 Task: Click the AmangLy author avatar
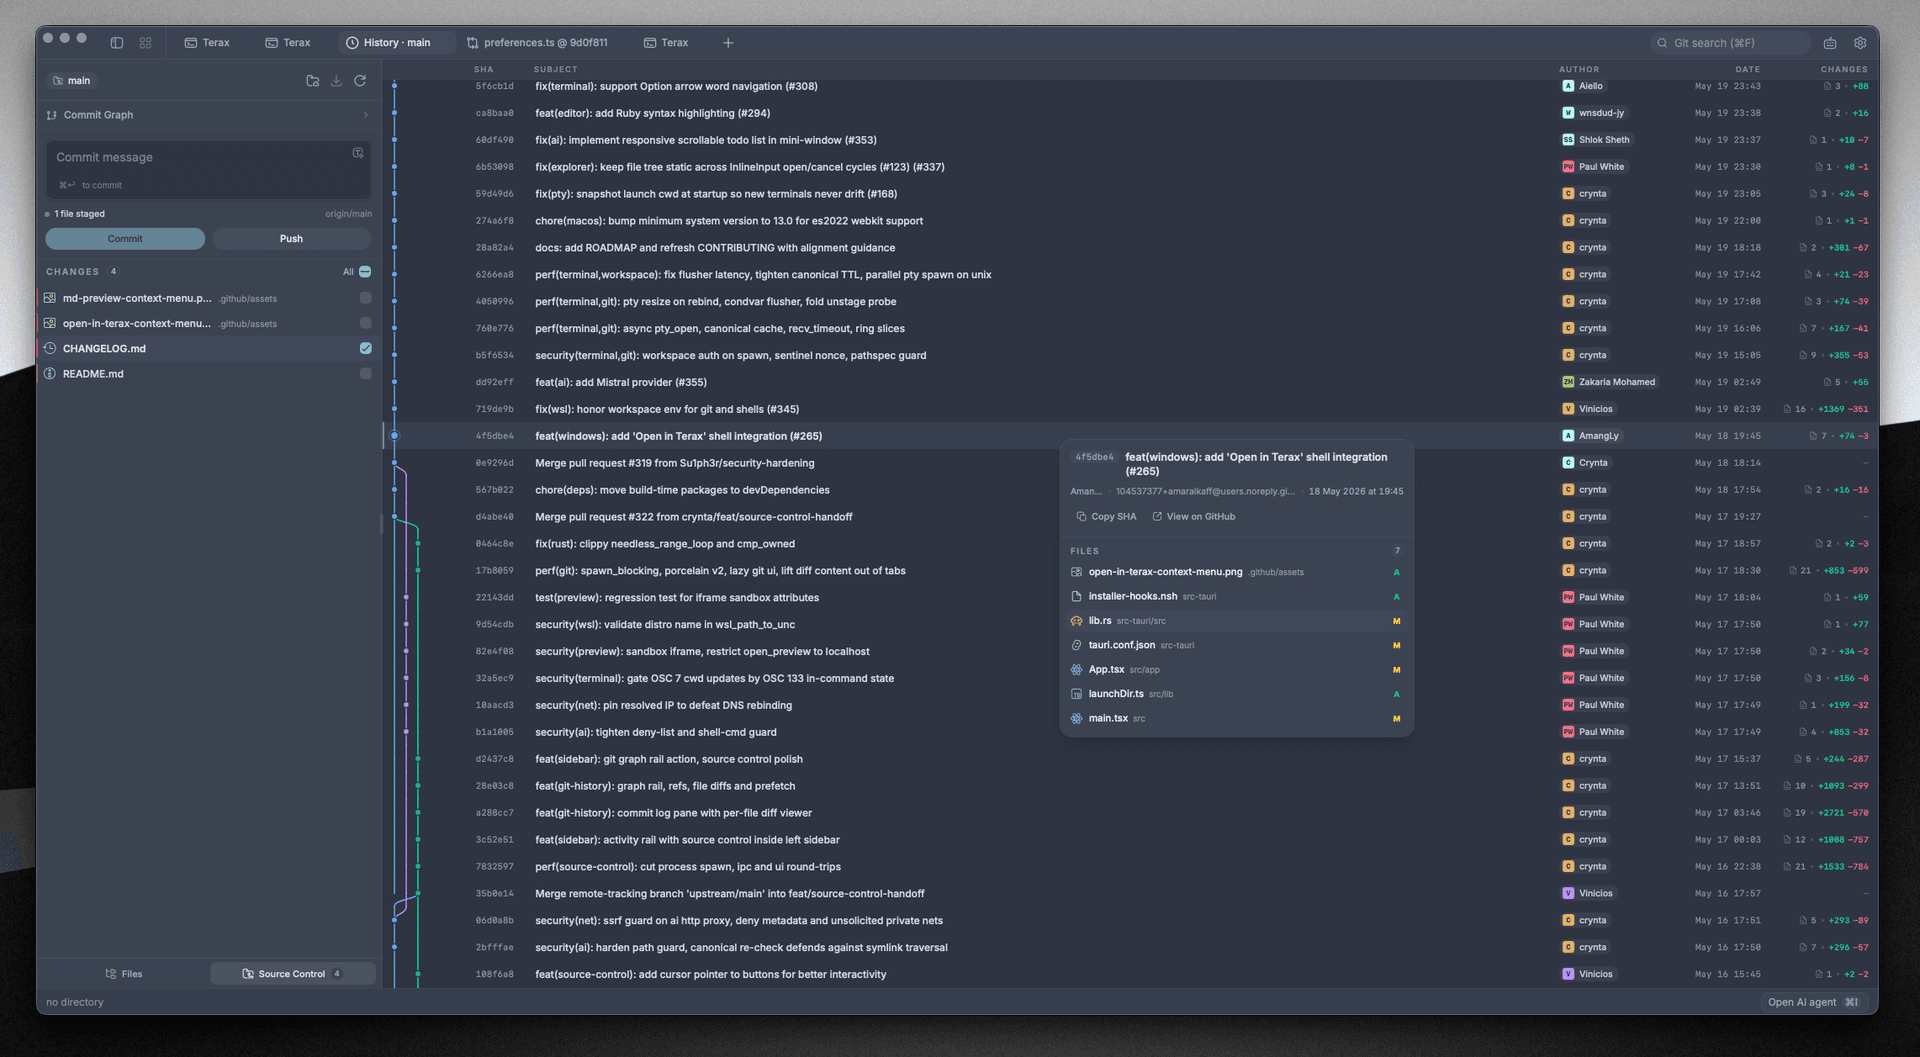1568,436
